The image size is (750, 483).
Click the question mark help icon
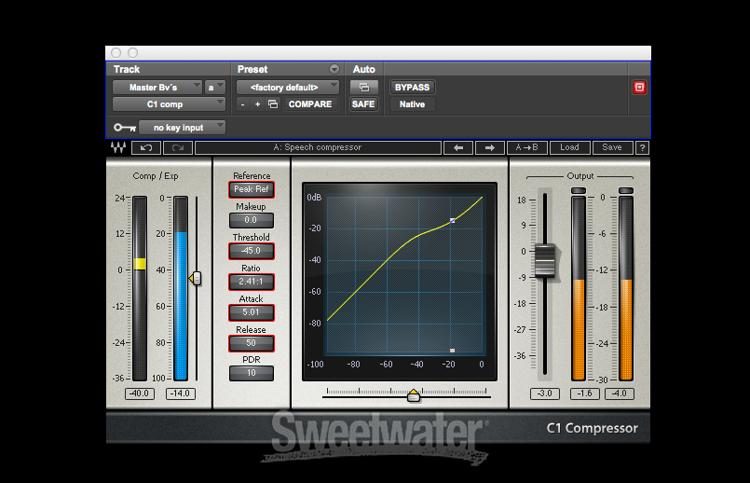642,148
